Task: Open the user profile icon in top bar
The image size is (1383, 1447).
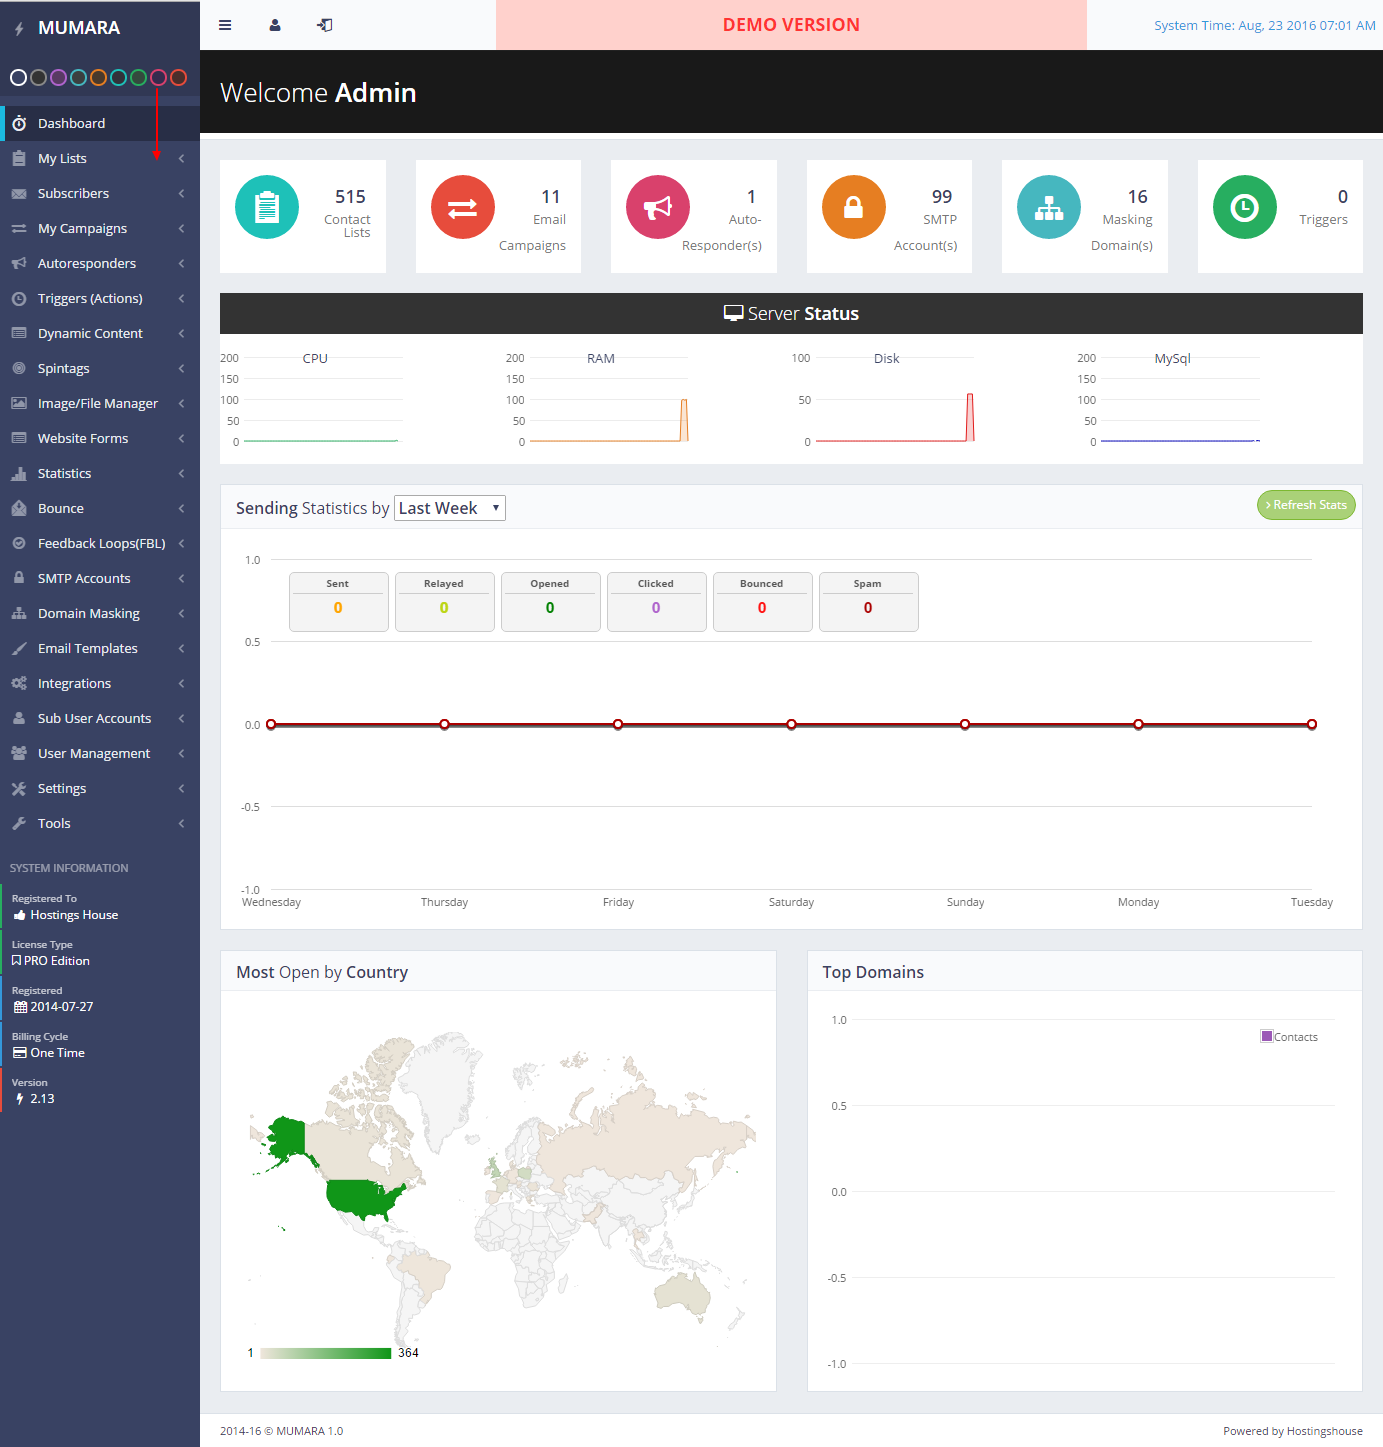Action: click(275, 25)
